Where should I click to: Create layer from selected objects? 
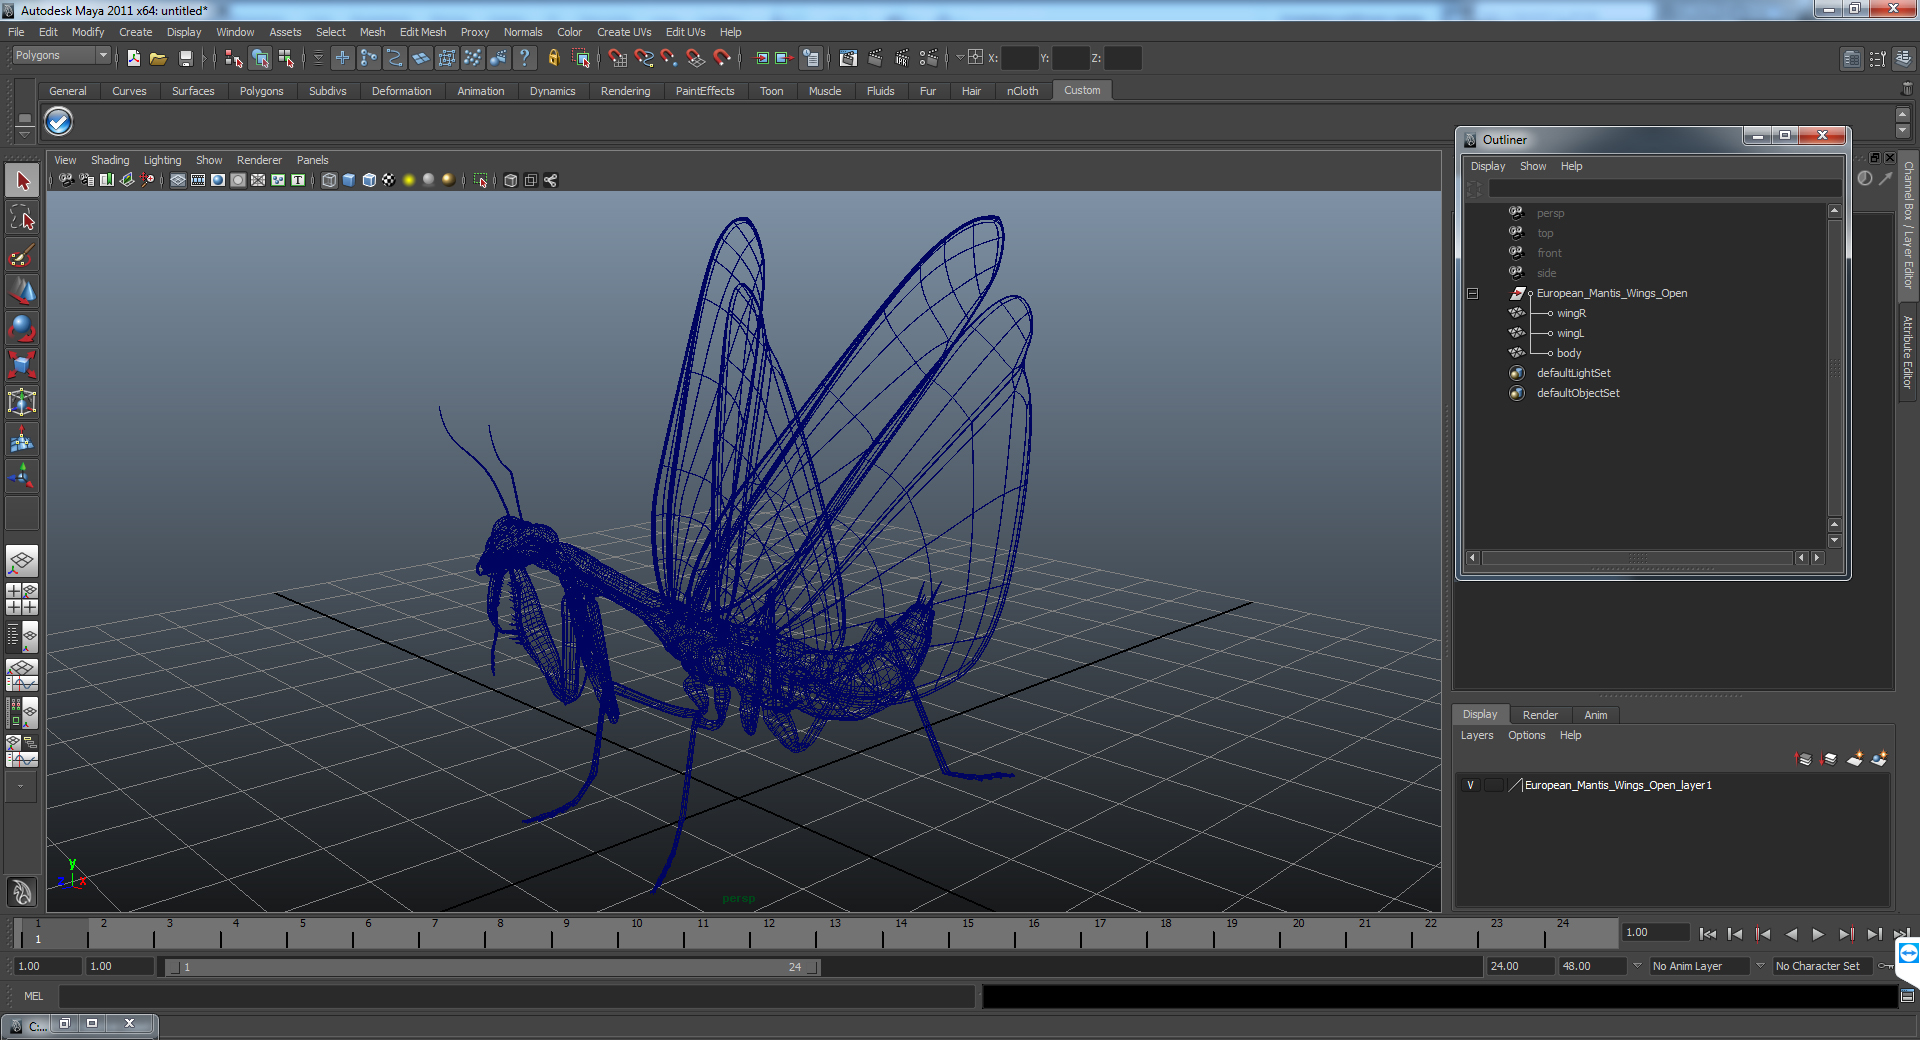coord(1879,759)
